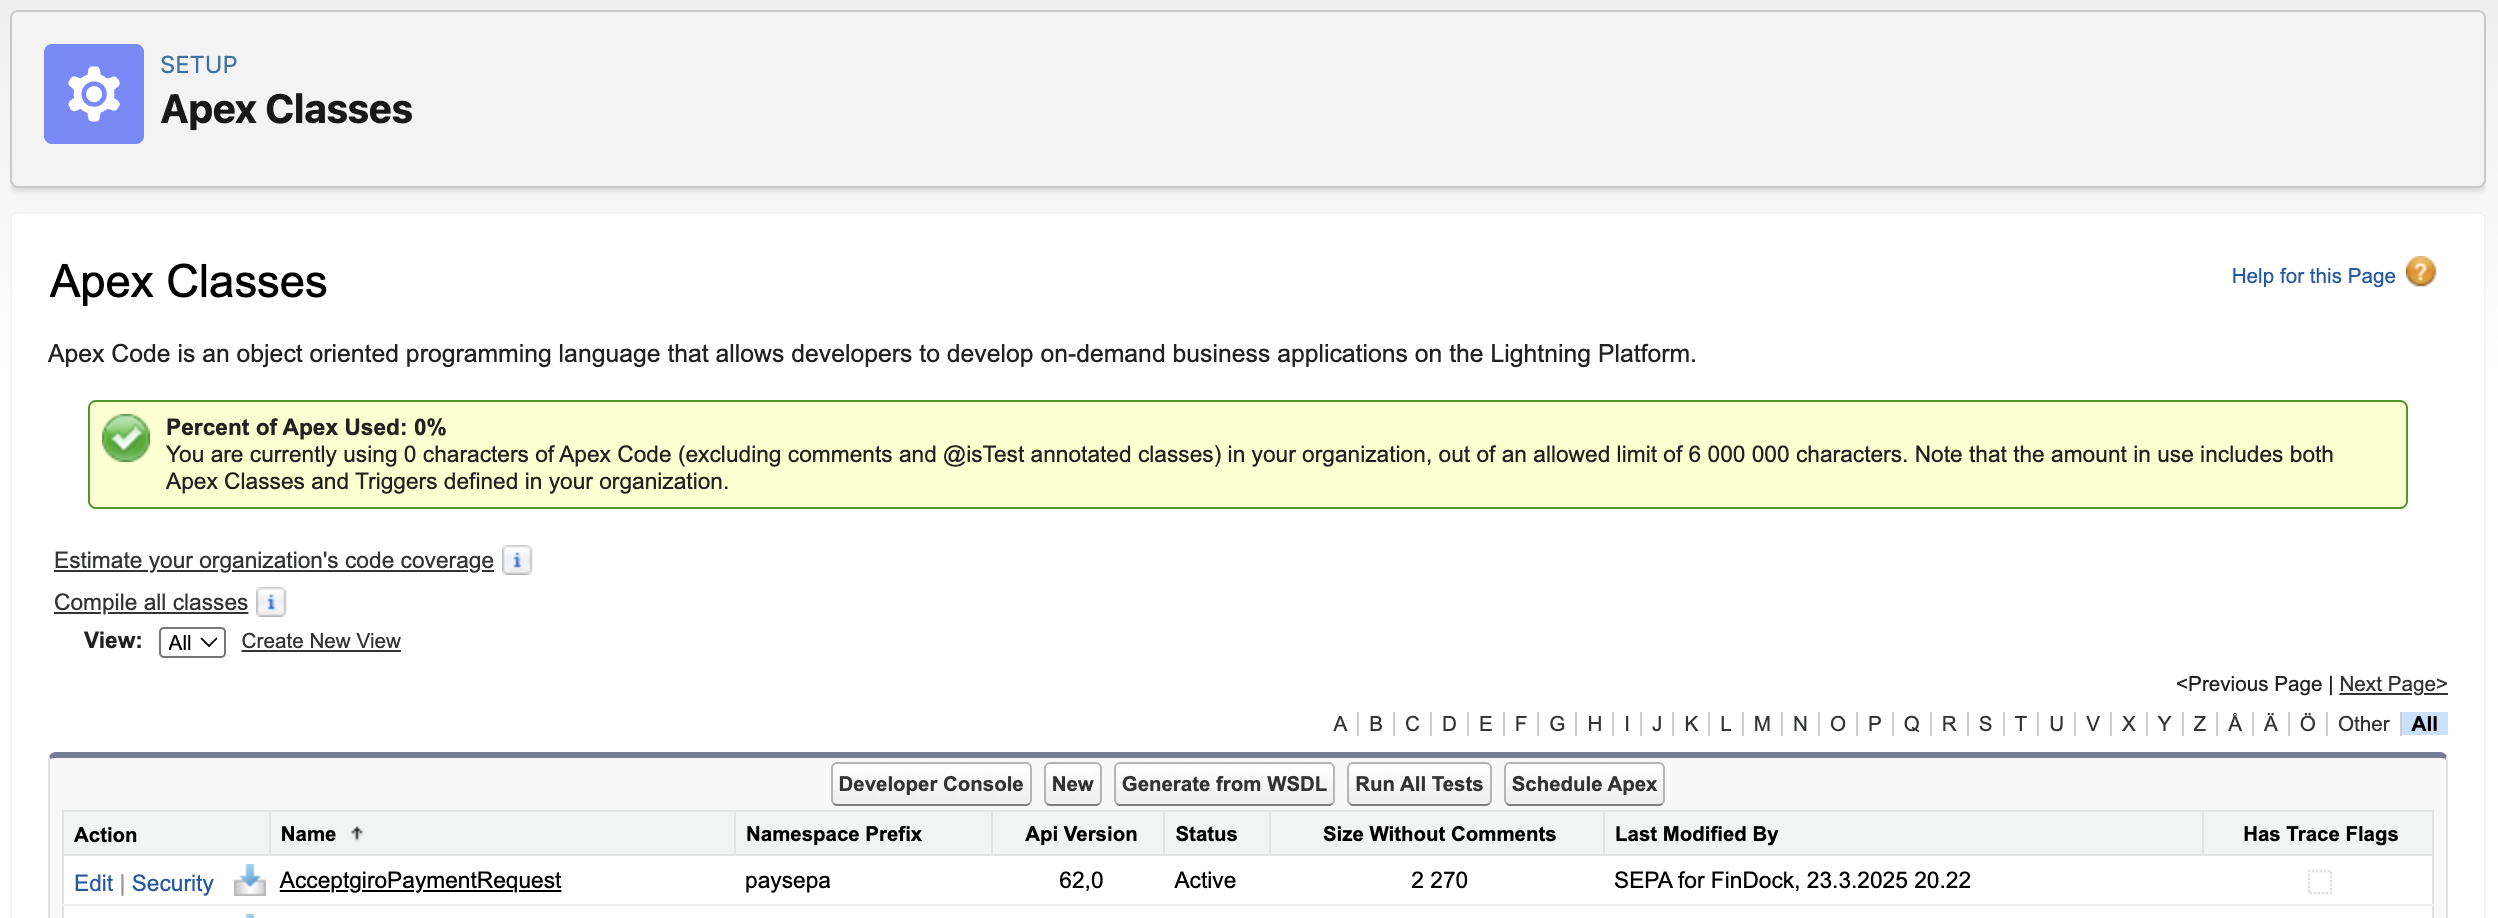
Task: Open the View dropdown set to All
Action: point(192,642)
